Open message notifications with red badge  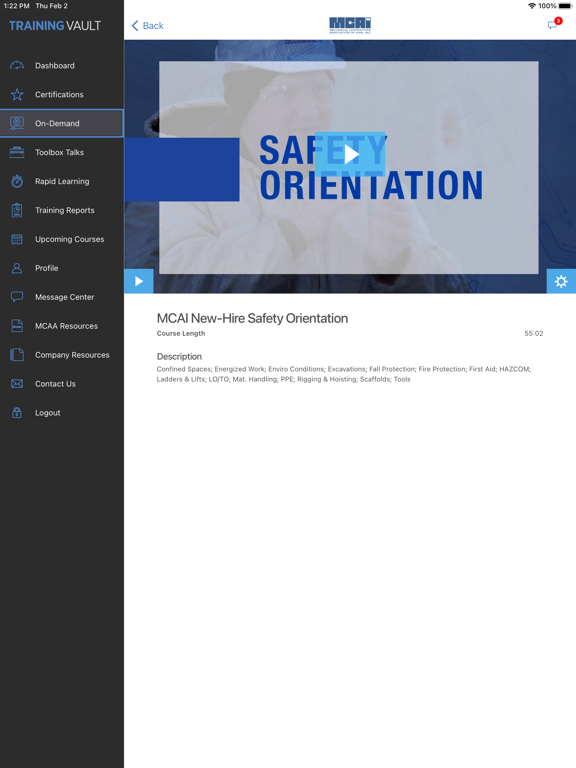coord(554,24)
